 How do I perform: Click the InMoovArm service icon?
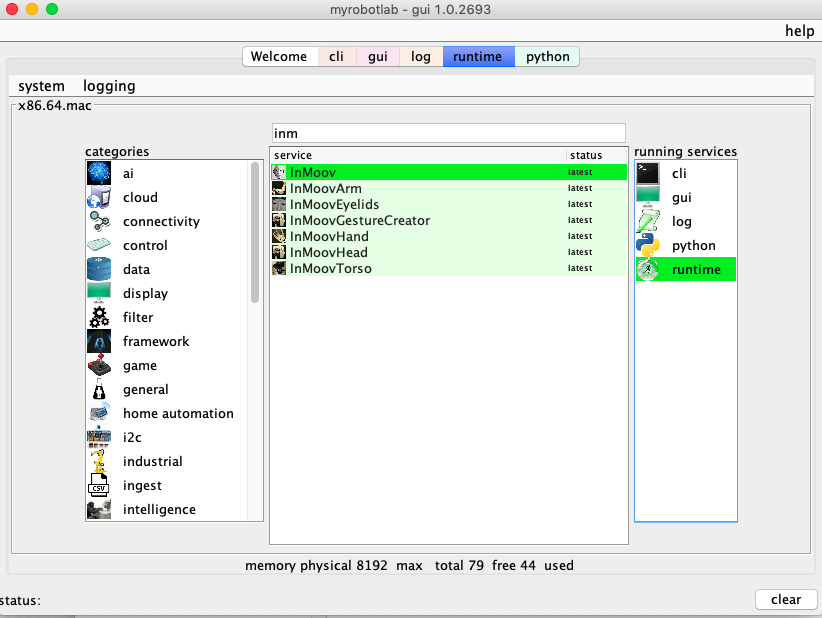pyautogui.click(x=279, y=188)
